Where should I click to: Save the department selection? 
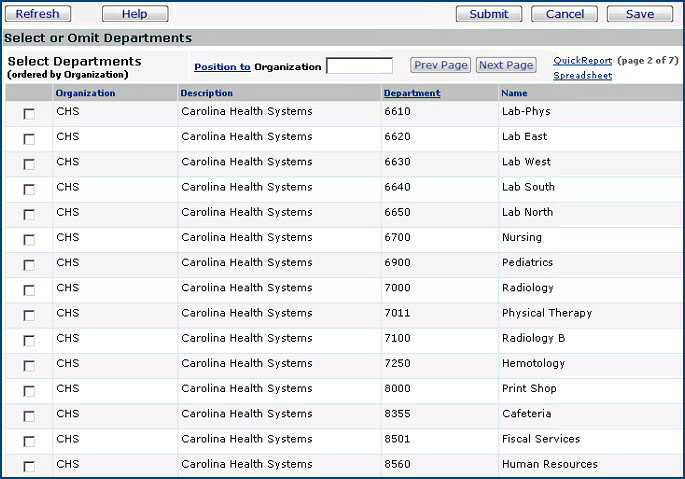(639, 14)
